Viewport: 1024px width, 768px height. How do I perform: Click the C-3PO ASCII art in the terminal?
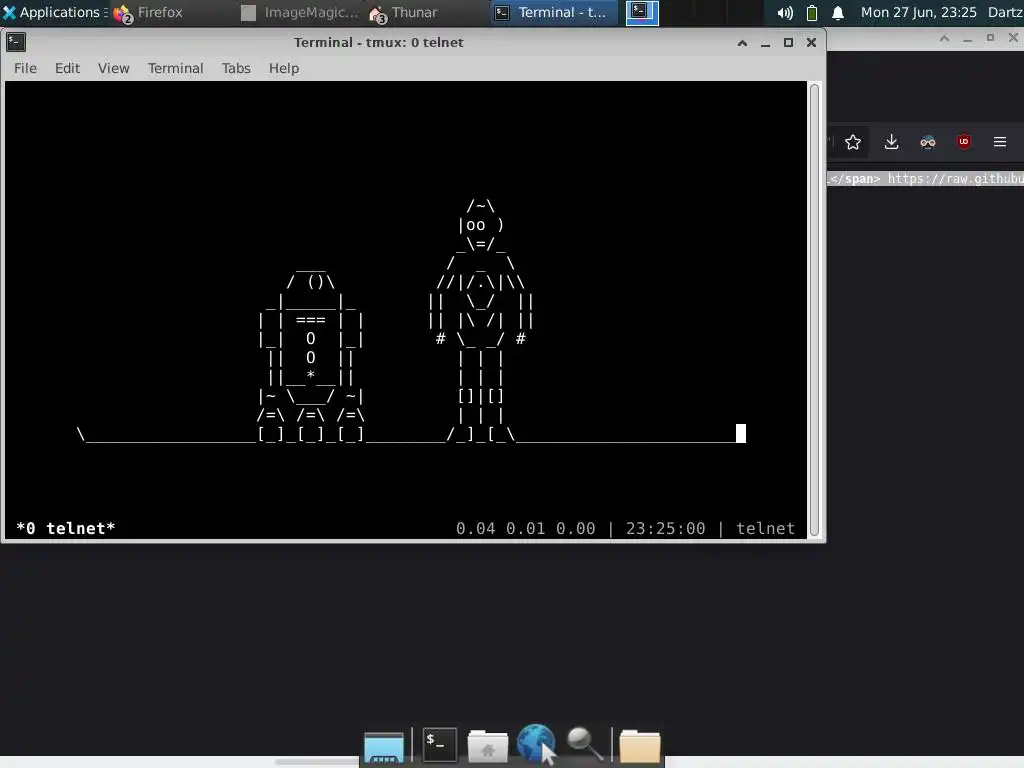[x=481, y=320]
